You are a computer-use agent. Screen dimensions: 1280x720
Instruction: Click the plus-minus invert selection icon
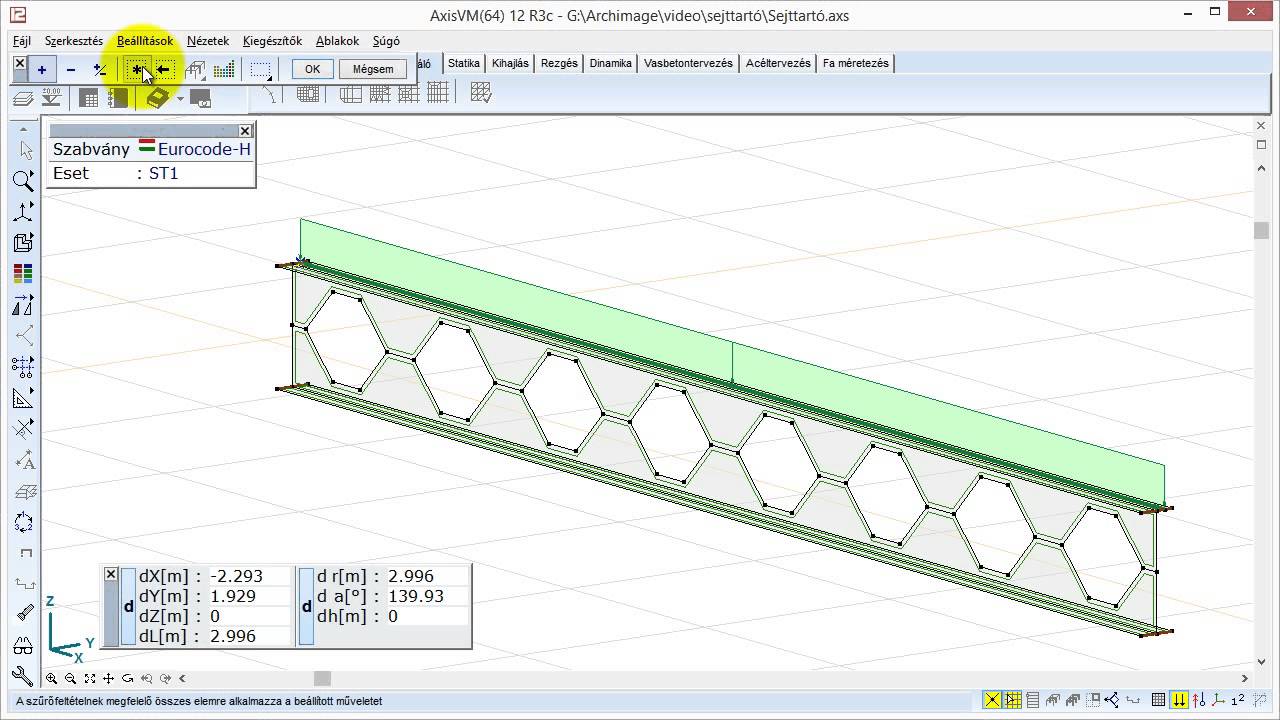pos(100,70)
